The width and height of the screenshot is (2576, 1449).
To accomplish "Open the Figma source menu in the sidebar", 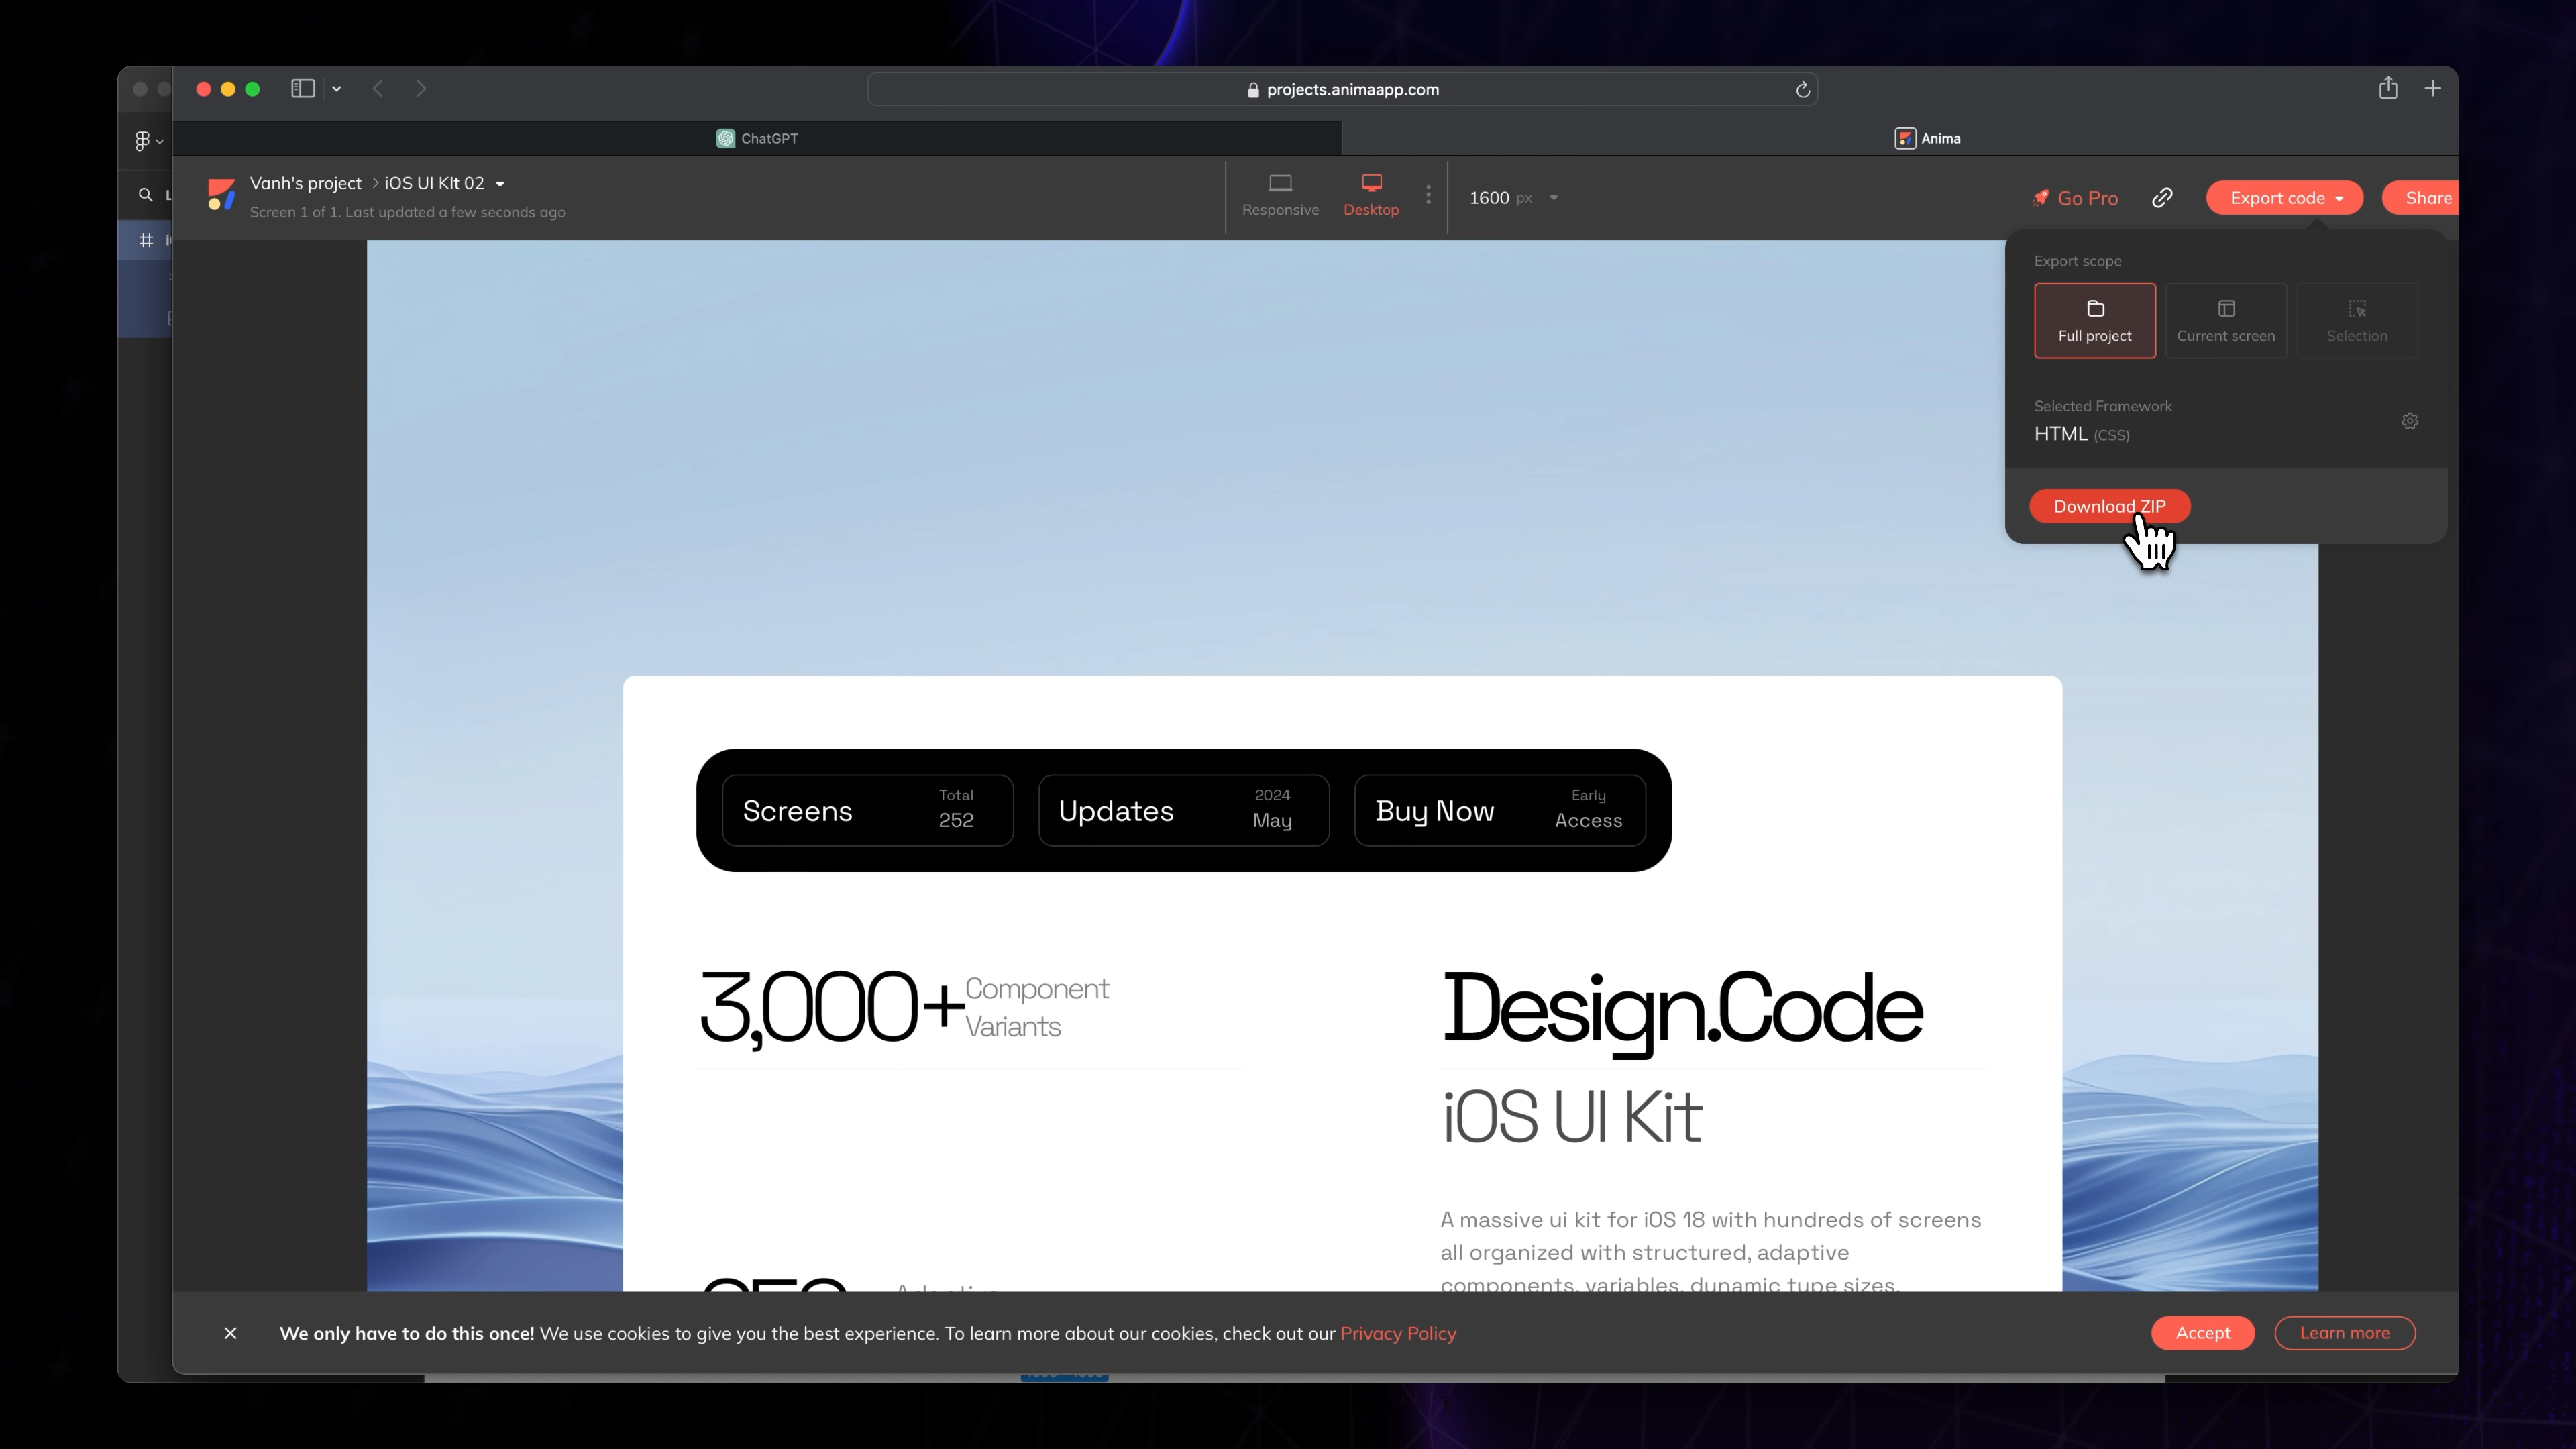I will pyautogui.click(x=148, y=140).
